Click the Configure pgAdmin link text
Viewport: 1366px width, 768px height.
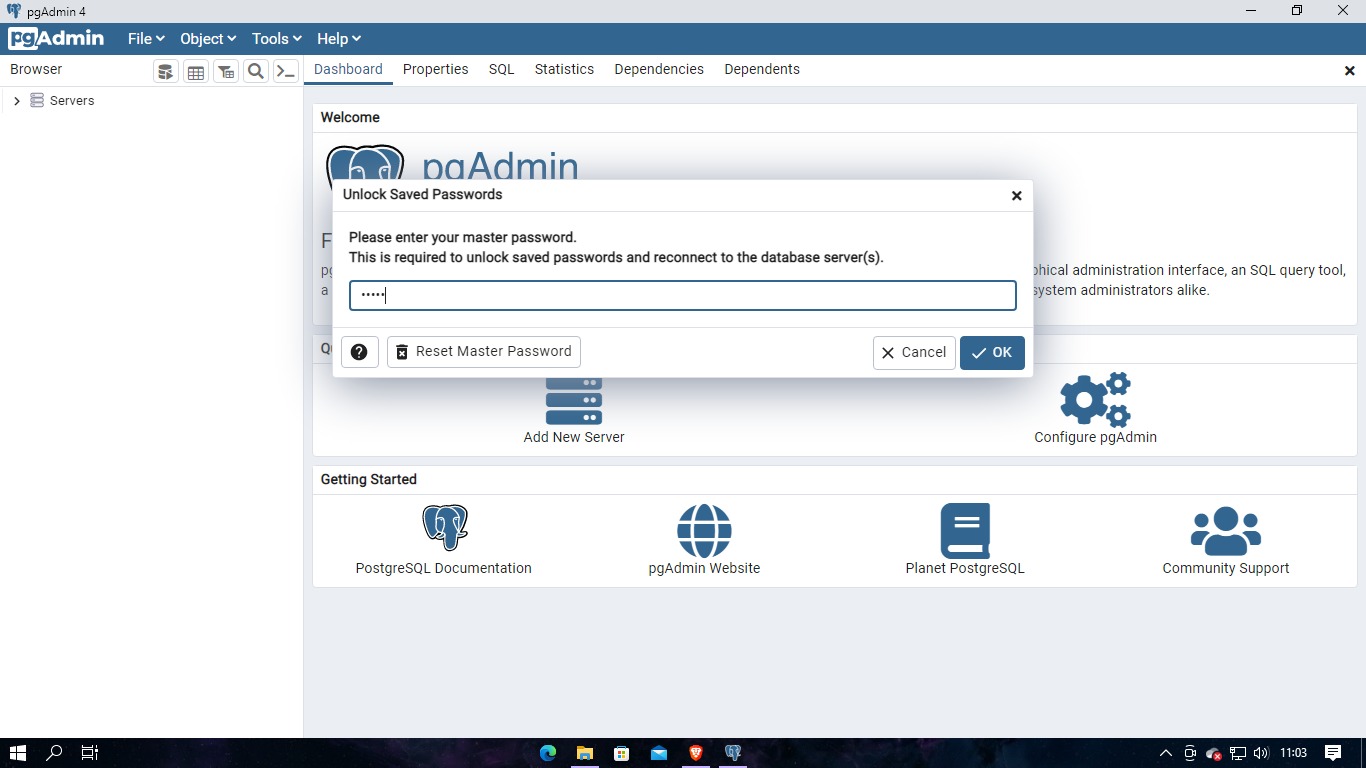tap(1095, 437)
